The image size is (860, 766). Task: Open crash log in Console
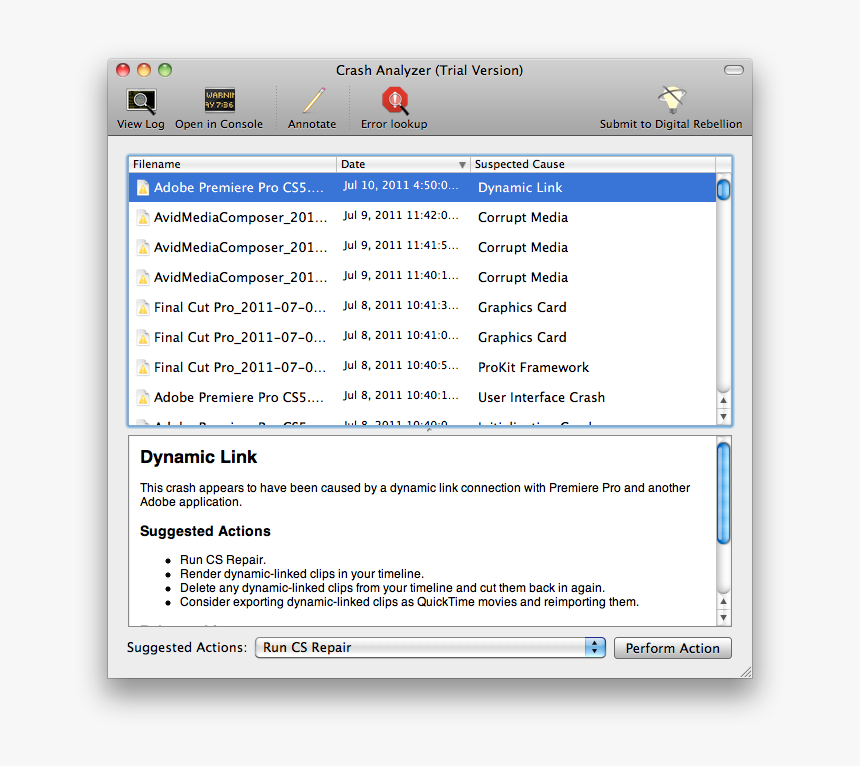[x=219, y=101]
